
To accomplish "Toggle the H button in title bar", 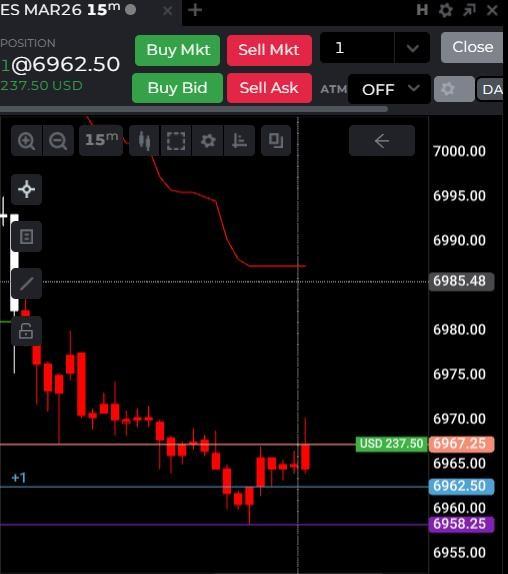I will coord(422,10).
